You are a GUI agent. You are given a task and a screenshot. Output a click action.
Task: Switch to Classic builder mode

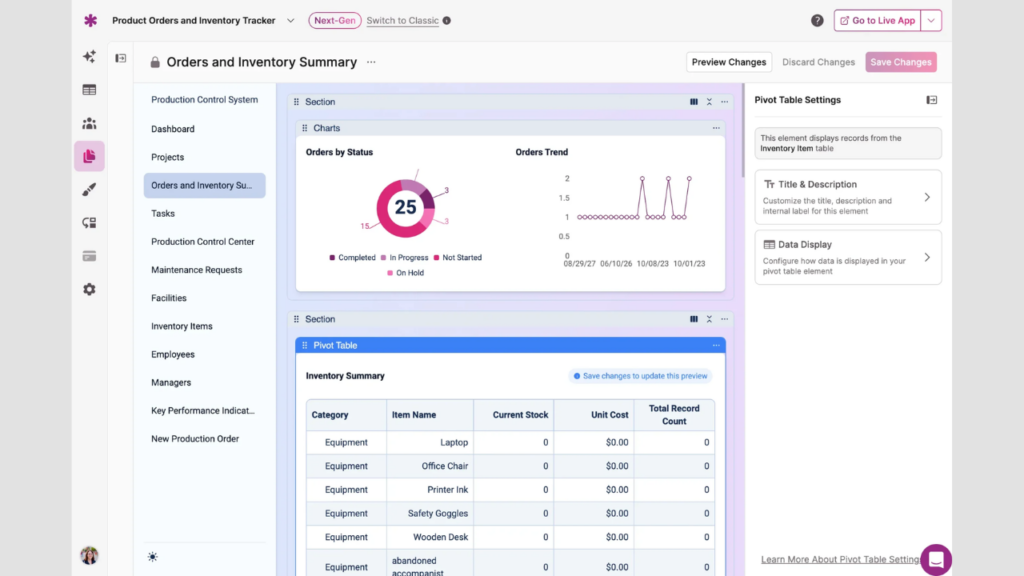pyautogui.click(x=402, y=20)
